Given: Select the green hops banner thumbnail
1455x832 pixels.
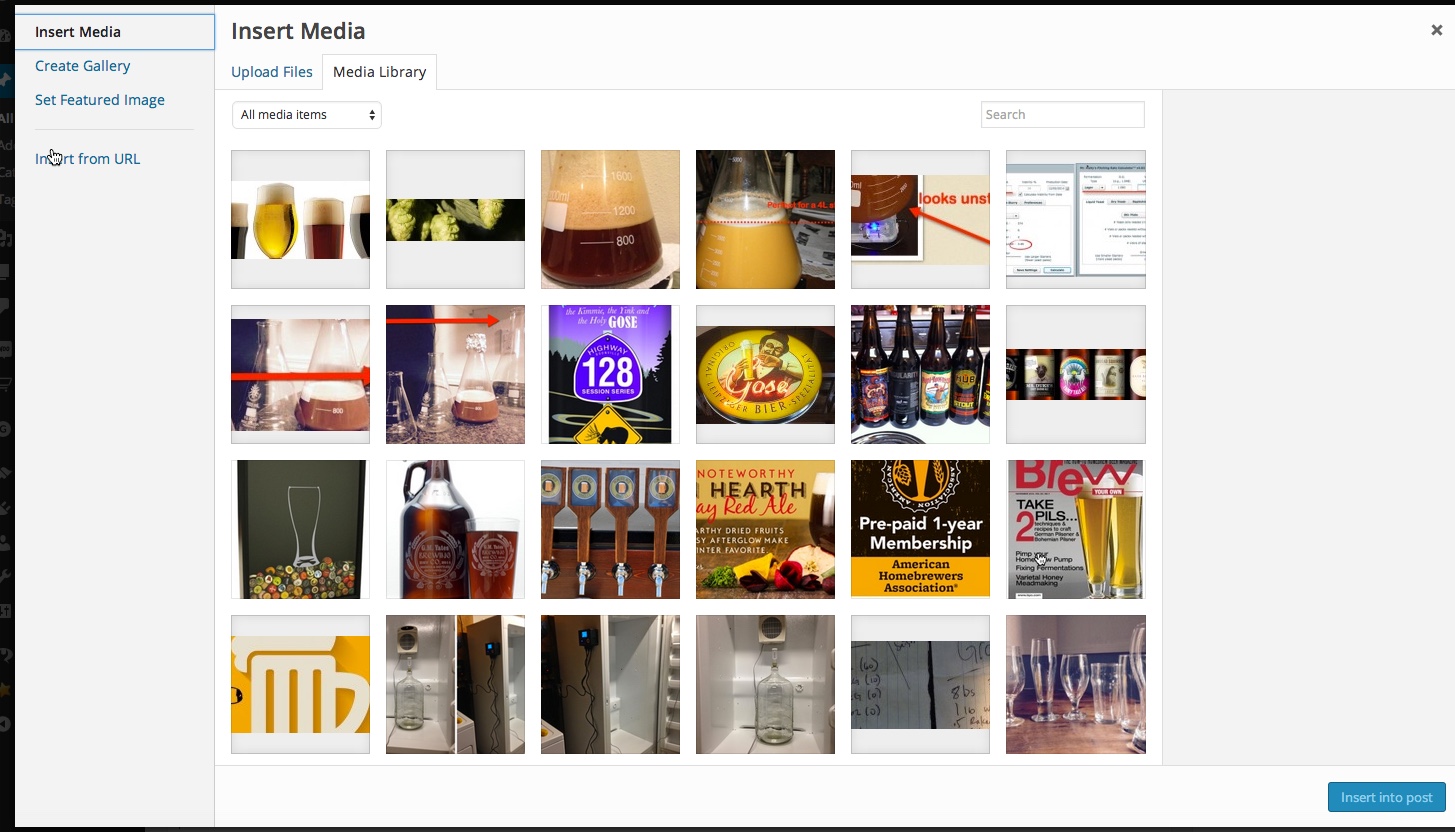Looking at the screenshot, I should (x=455, y=219).
